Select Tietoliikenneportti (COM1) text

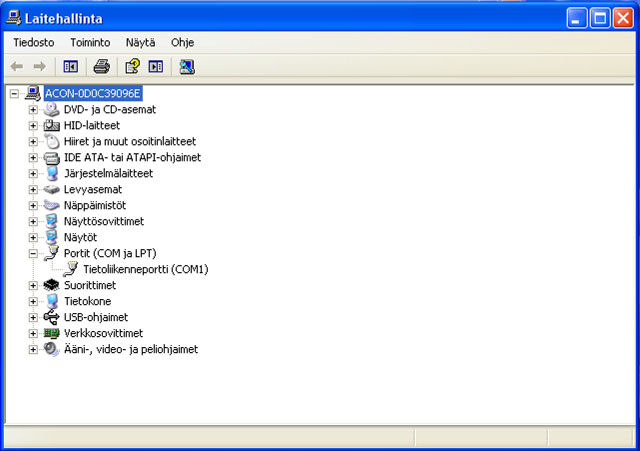146,269
